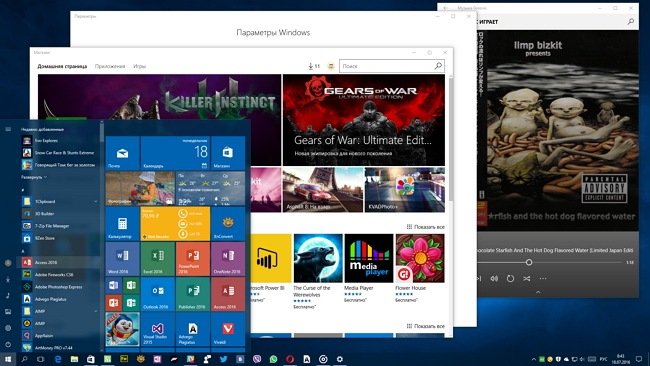Viewport: 650px width, 366px height.
Task: Open ArtMoney PRO v7.44 from app list
Action: coord(58,348)
